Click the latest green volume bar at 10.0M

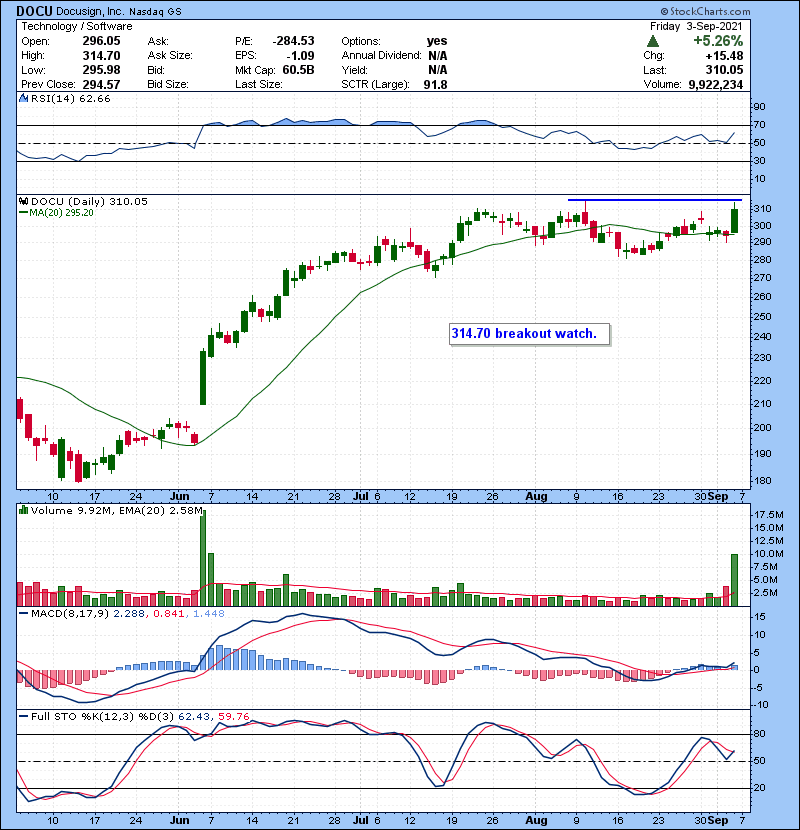734,580
